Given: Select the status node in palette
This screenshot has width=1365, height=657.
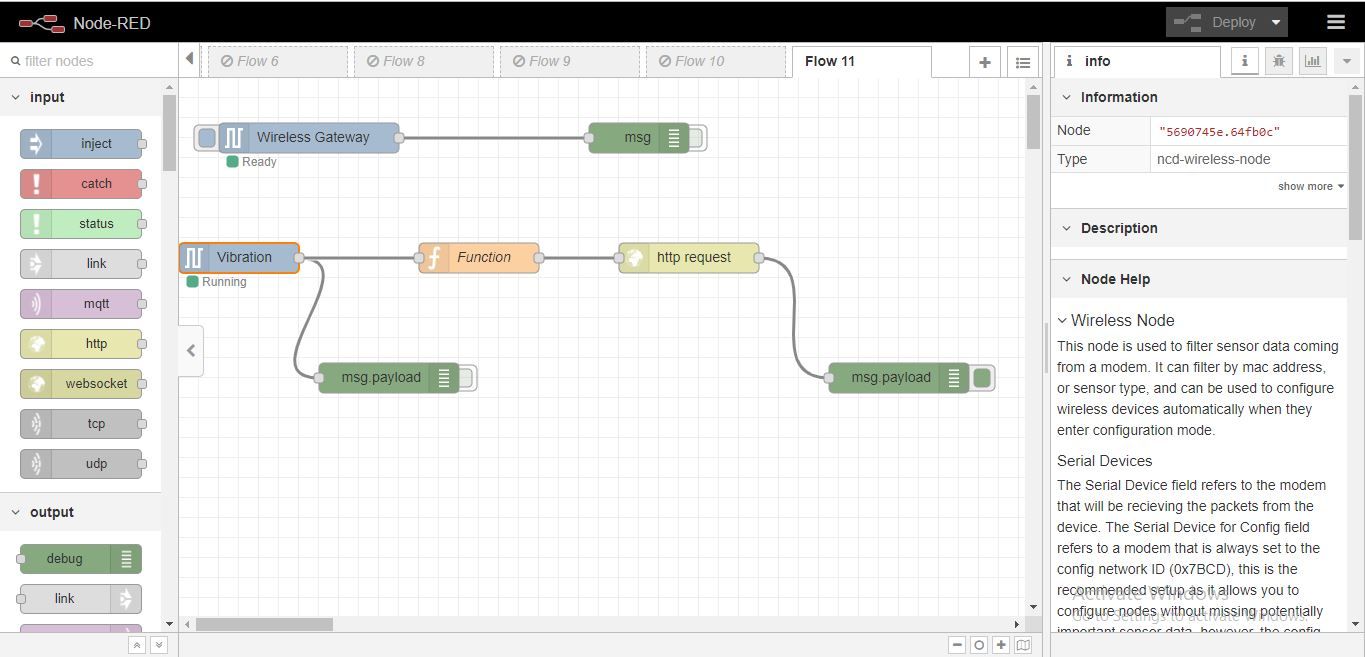Looking at the screenshot, I should 81,224.
